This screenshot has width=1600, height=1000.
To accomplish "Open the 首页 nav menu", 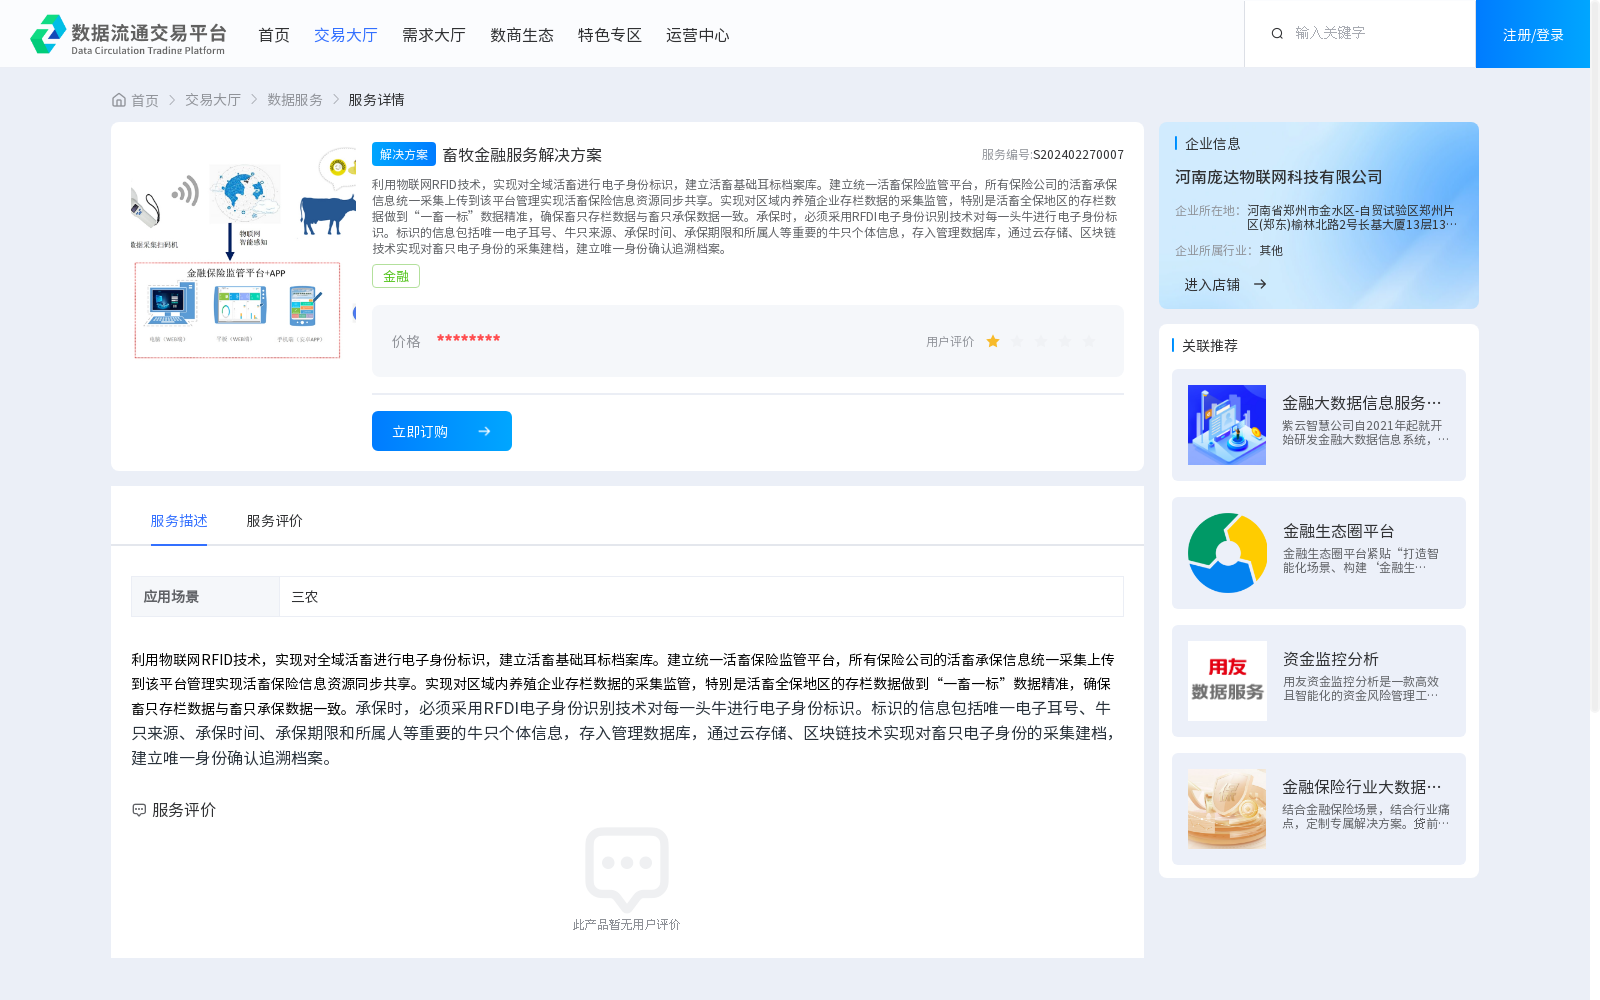I will point(274,35).
